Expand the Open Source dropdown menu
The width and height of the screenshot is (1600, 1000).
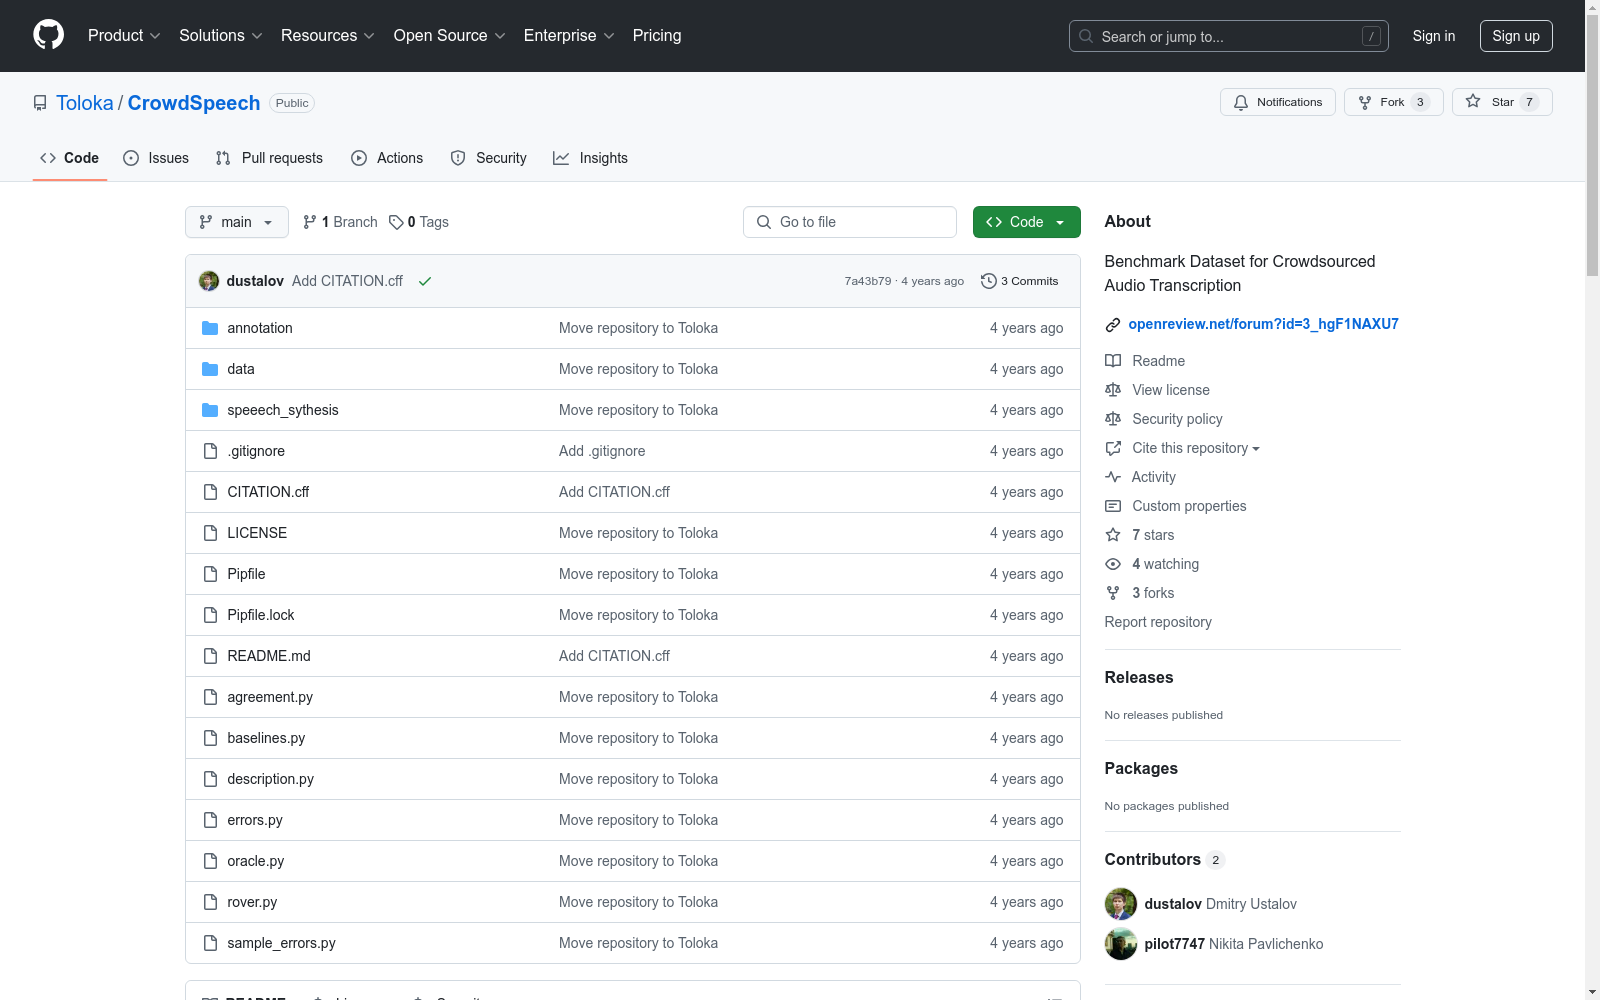pyautogui.click(x=450, y=35)
